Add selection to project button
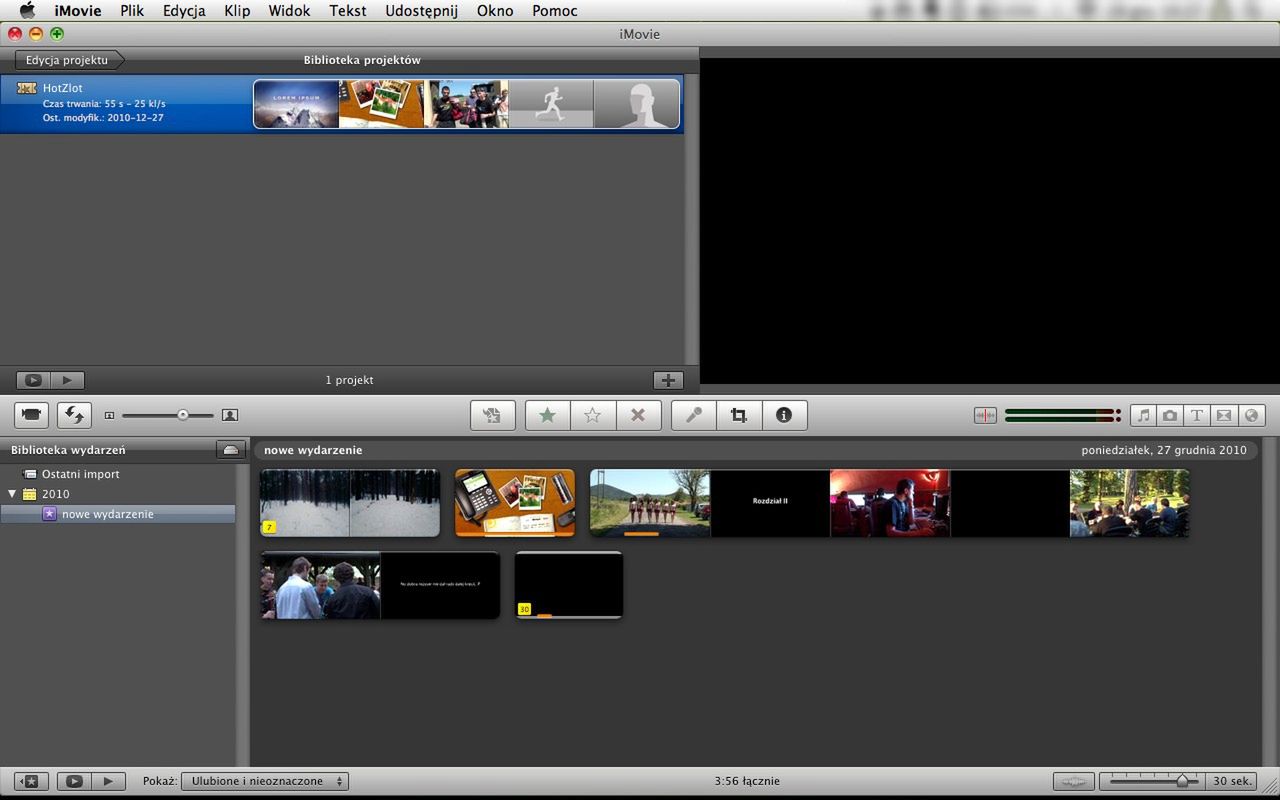The height and width of the screenshot is (800, 1280). [492, 415]
